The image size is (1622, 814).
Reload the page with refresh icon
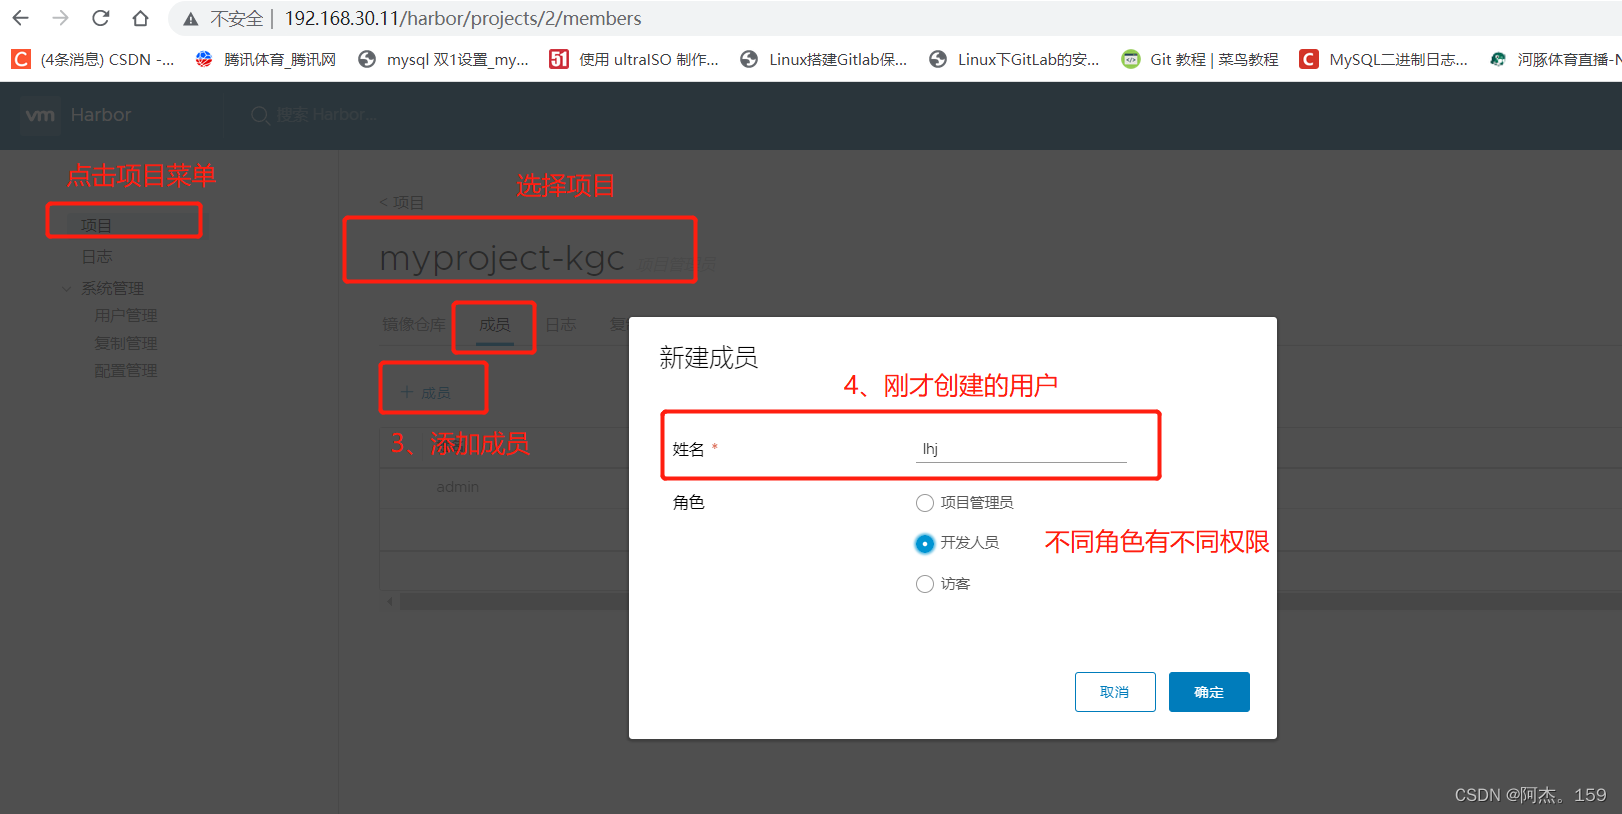point(100,18)
